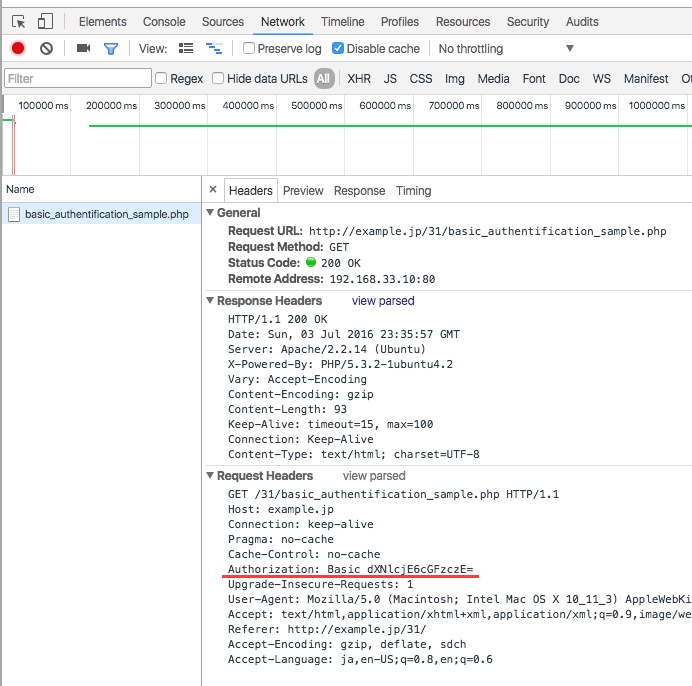The image size is (692, 686).
Task: Switch to the Profiles tab
Action: tap(400, 22)
